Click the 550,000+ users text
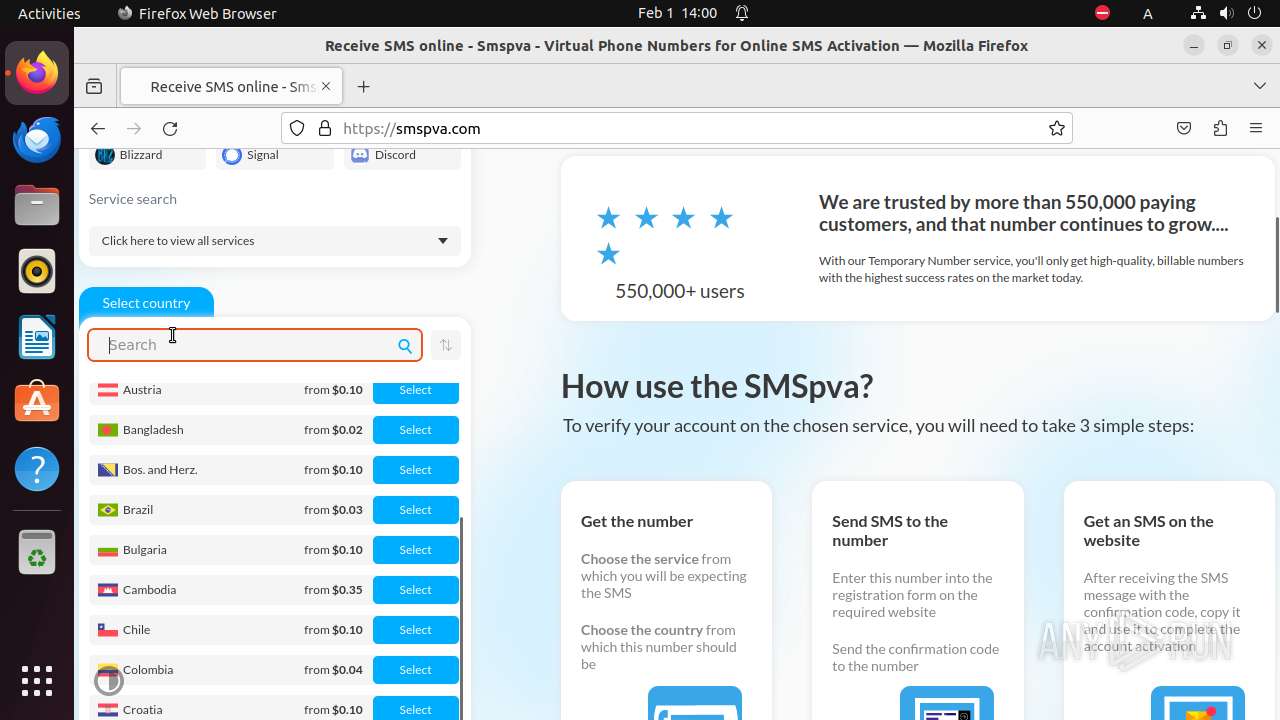 [680, 291]
